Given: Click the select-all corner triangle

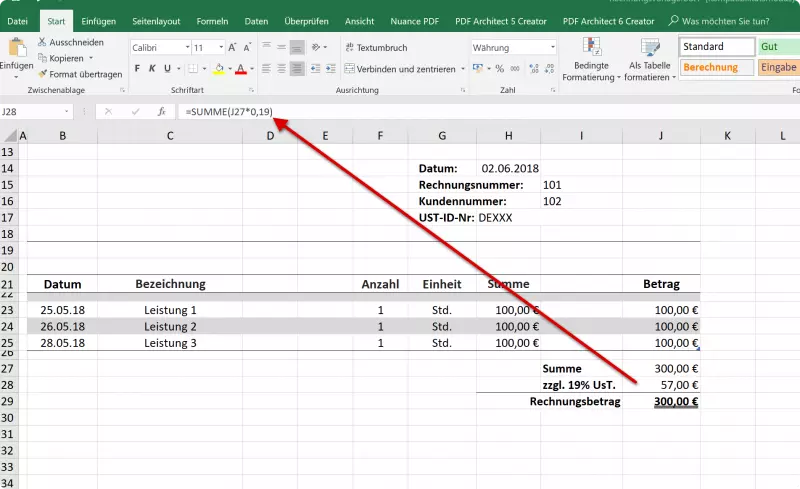Looking at the screenshot, I should coord(10,135).
